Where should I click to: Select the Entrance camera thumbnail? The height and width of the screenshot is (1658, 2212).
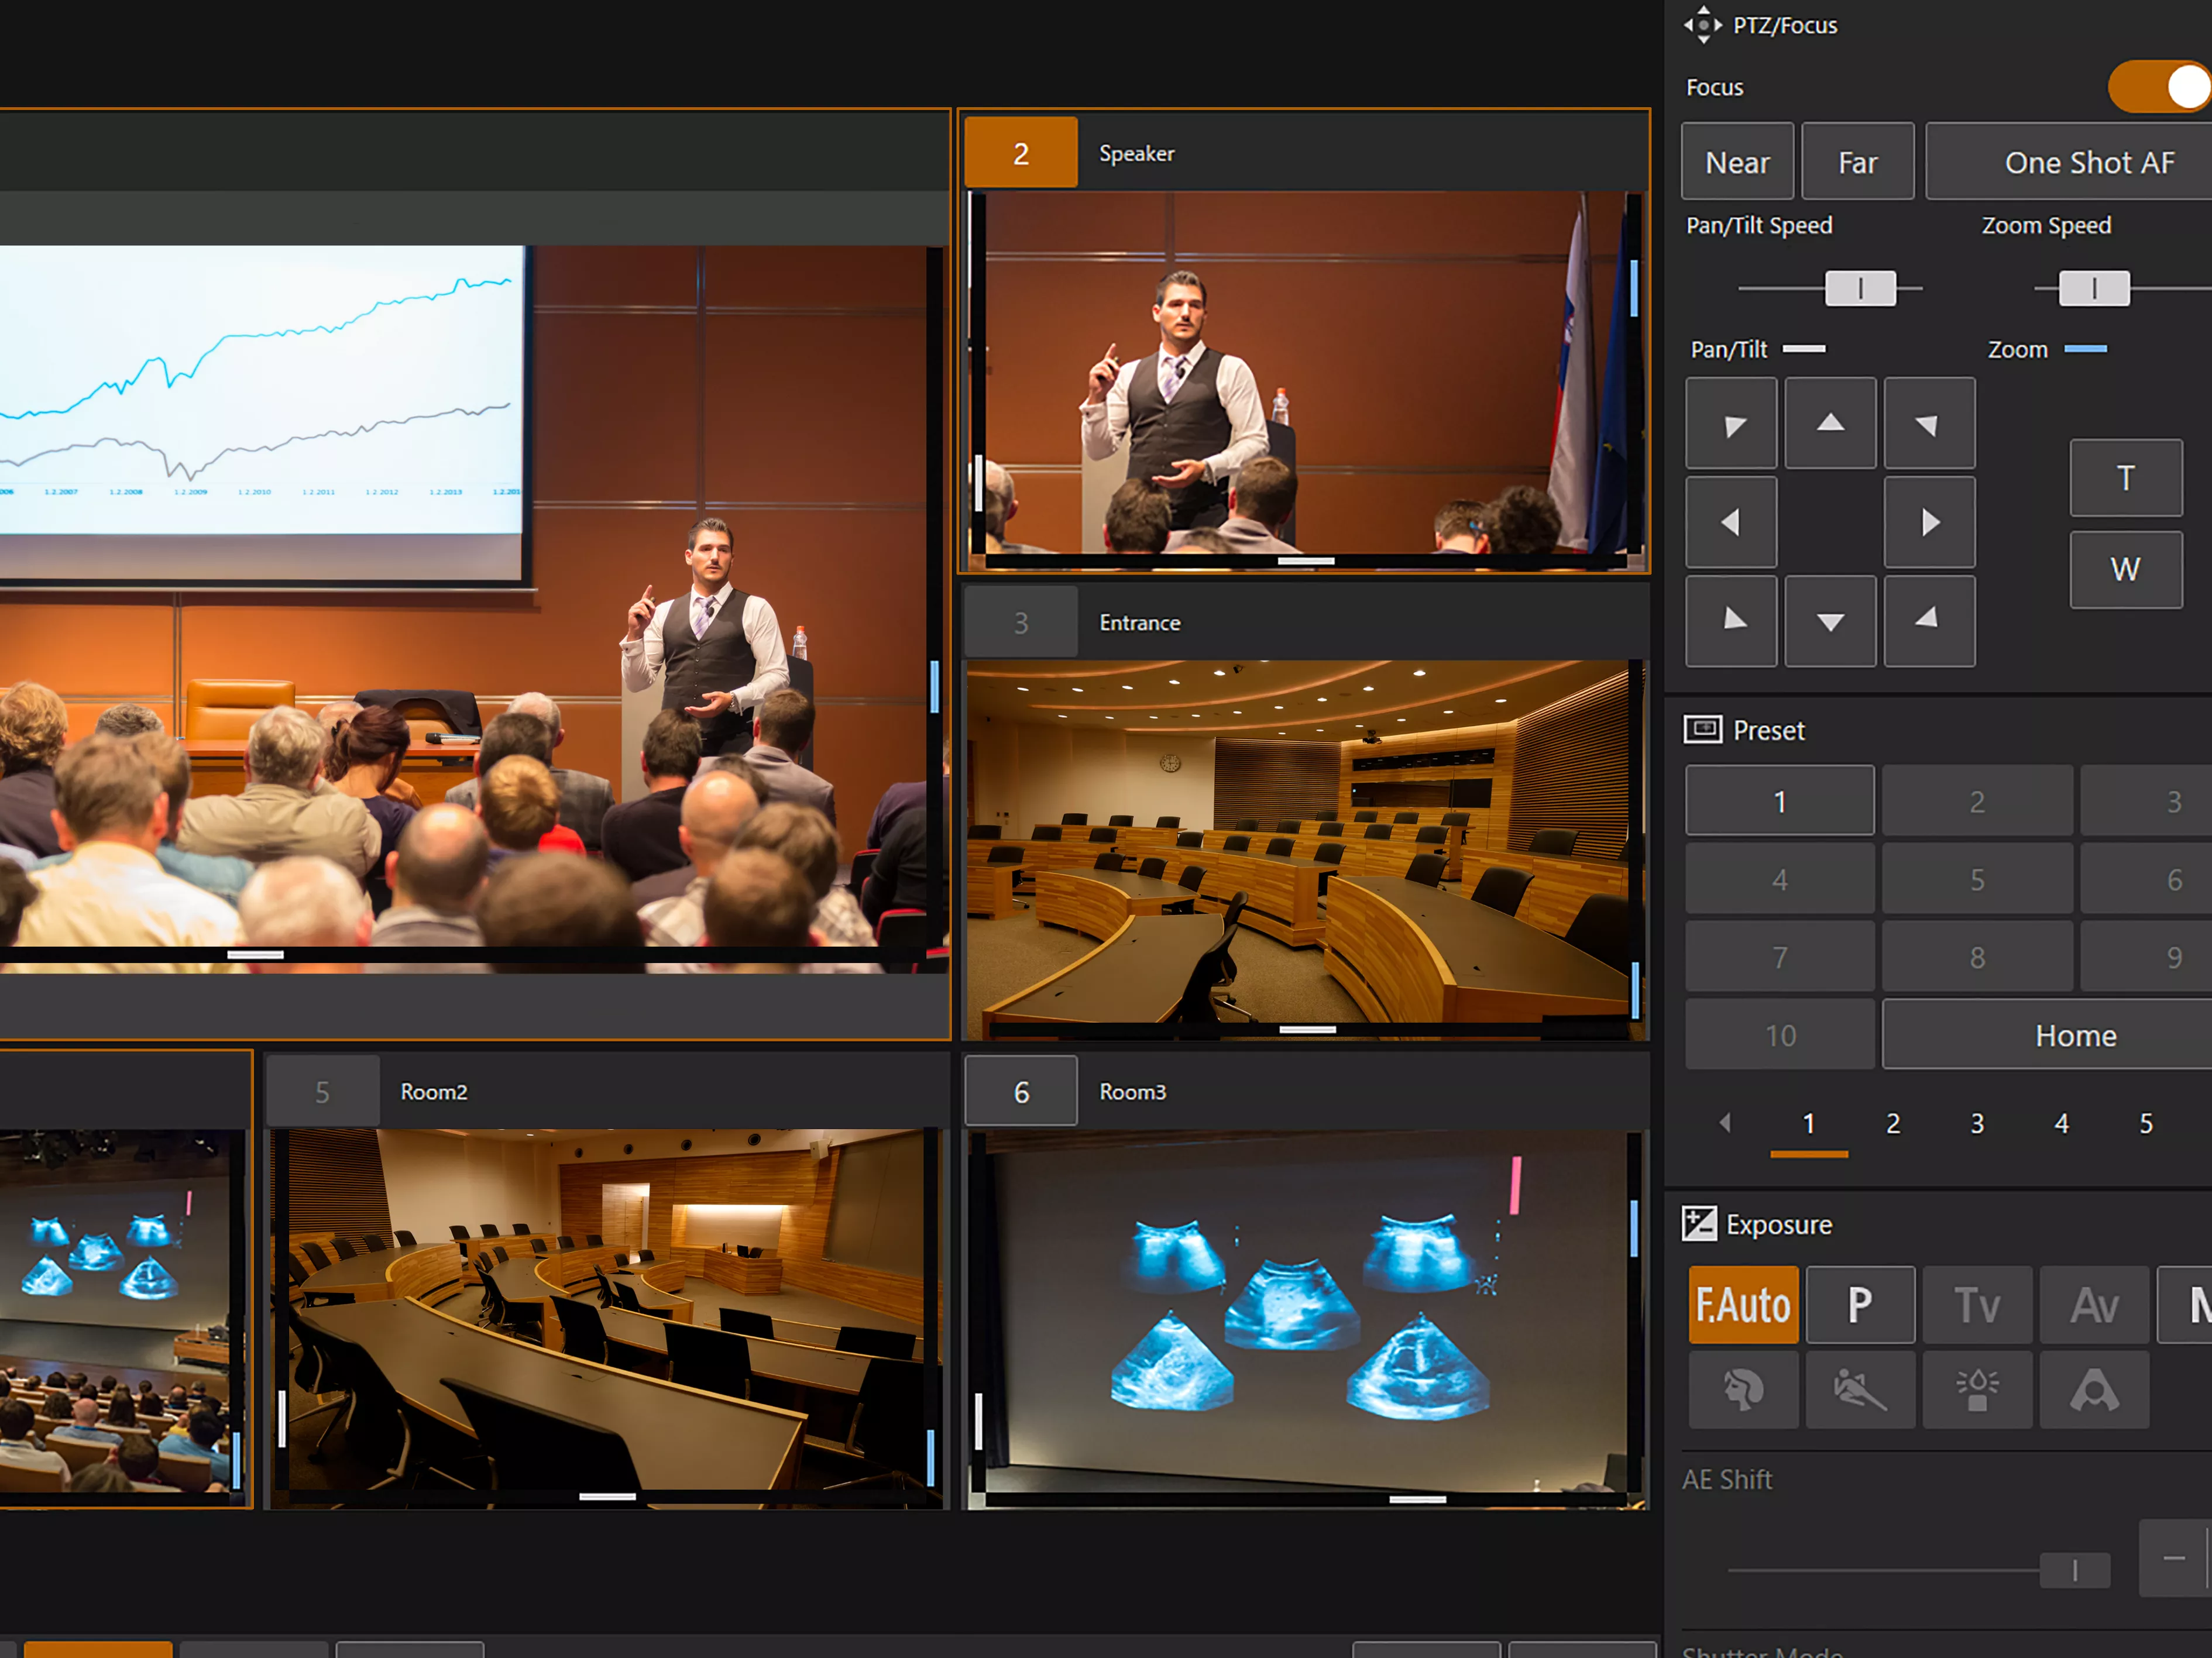1304,848
